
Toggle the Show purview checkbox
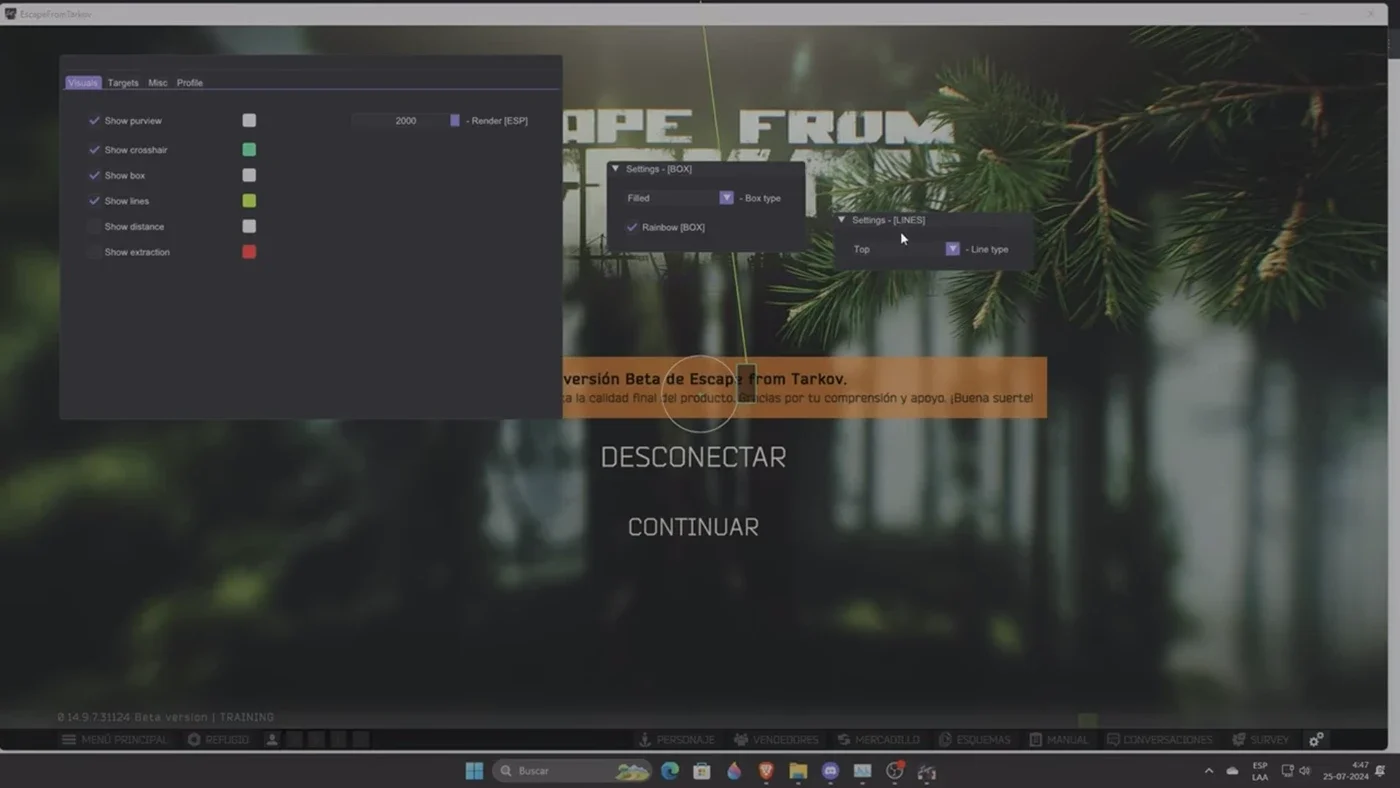pyautogui.click(x=94, y=120)
